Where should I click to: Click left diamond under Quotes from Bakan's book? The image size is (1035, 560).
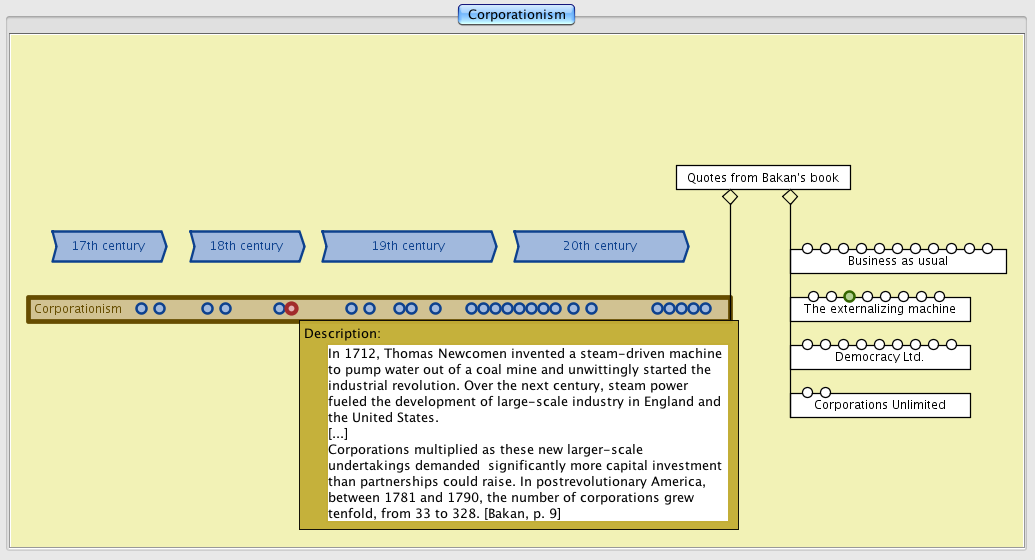pyautogui.click(x=730, y=198)
